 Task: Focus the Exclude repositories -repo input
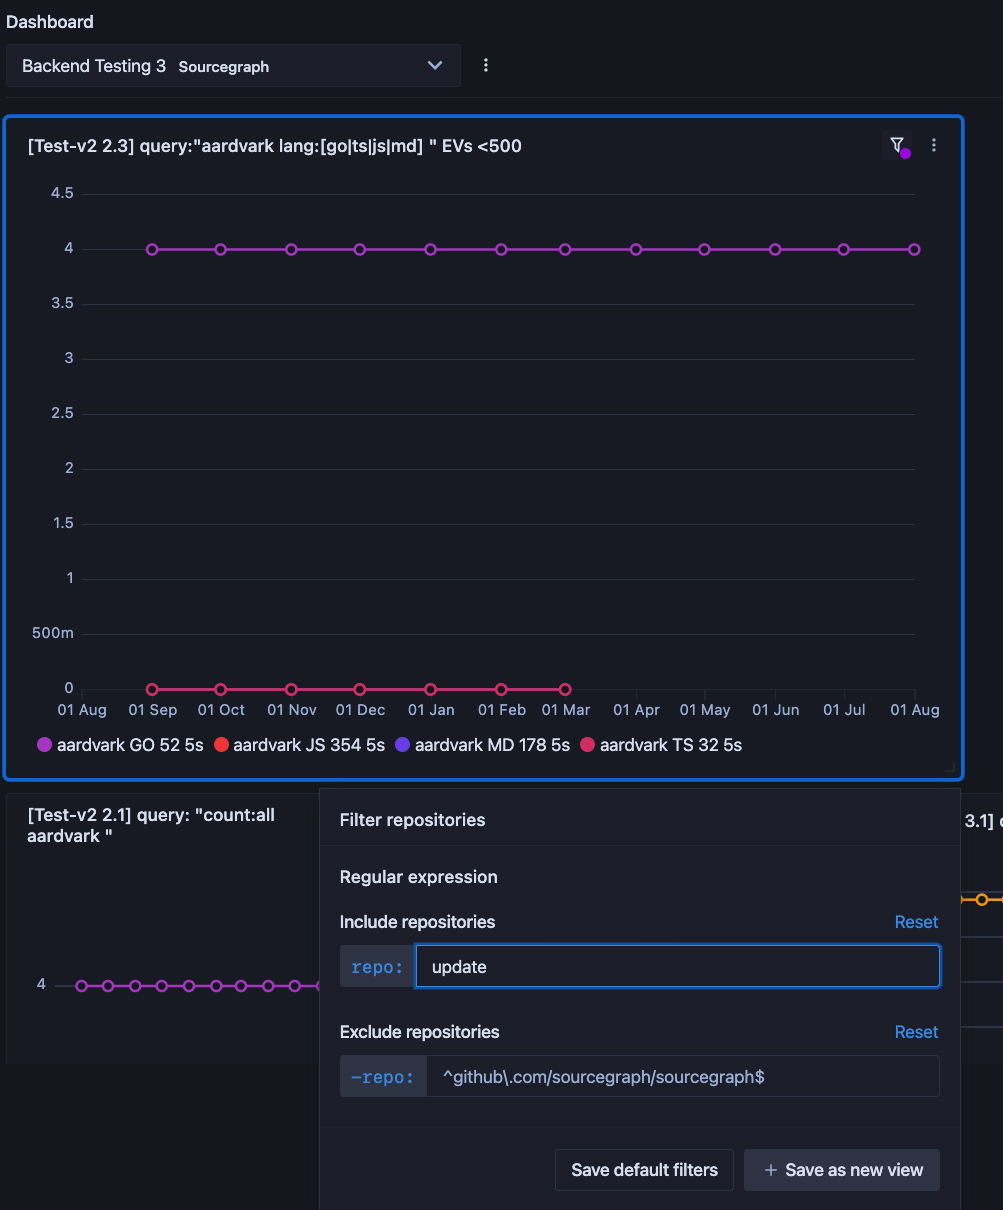[x=683, y=1076]
